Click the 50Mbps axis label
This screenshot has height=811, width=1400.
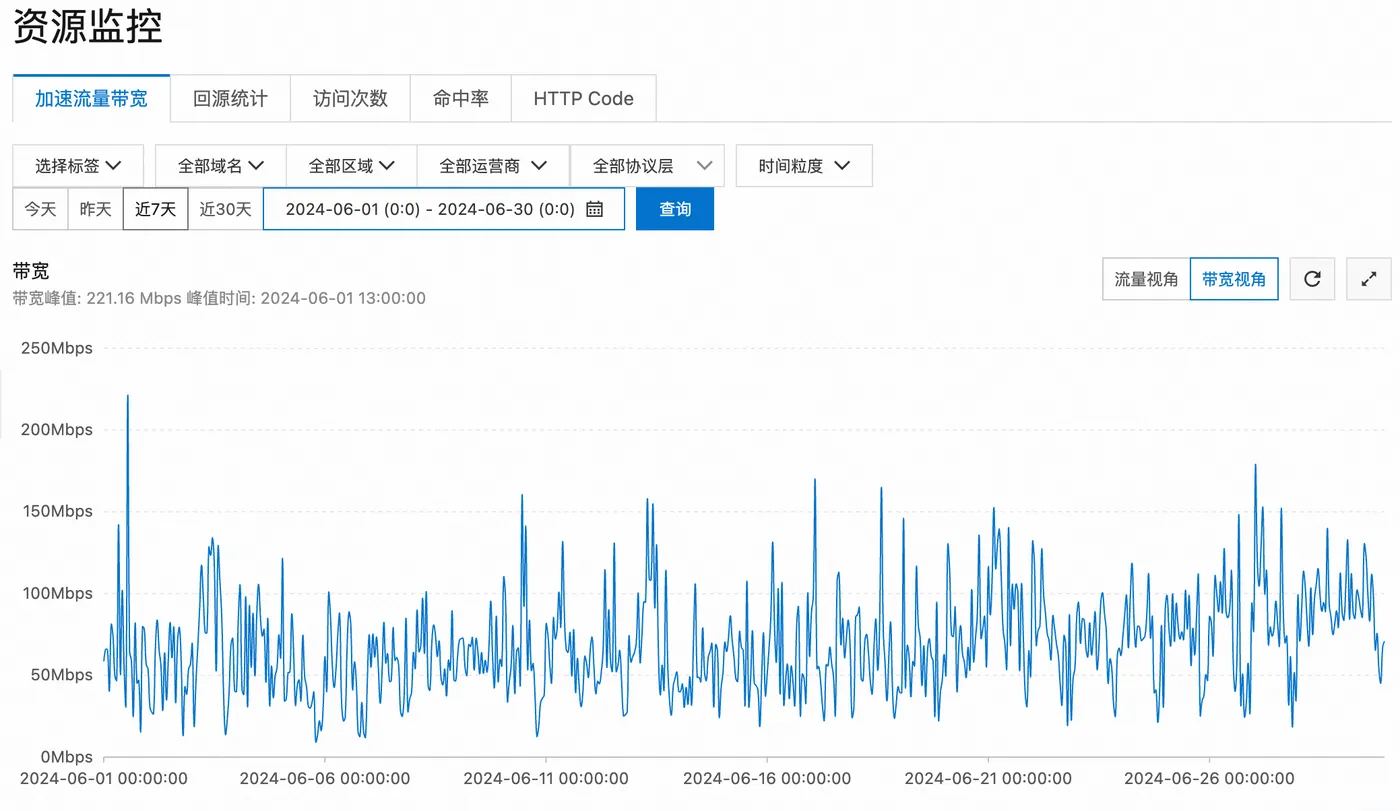tap(60, 675)
